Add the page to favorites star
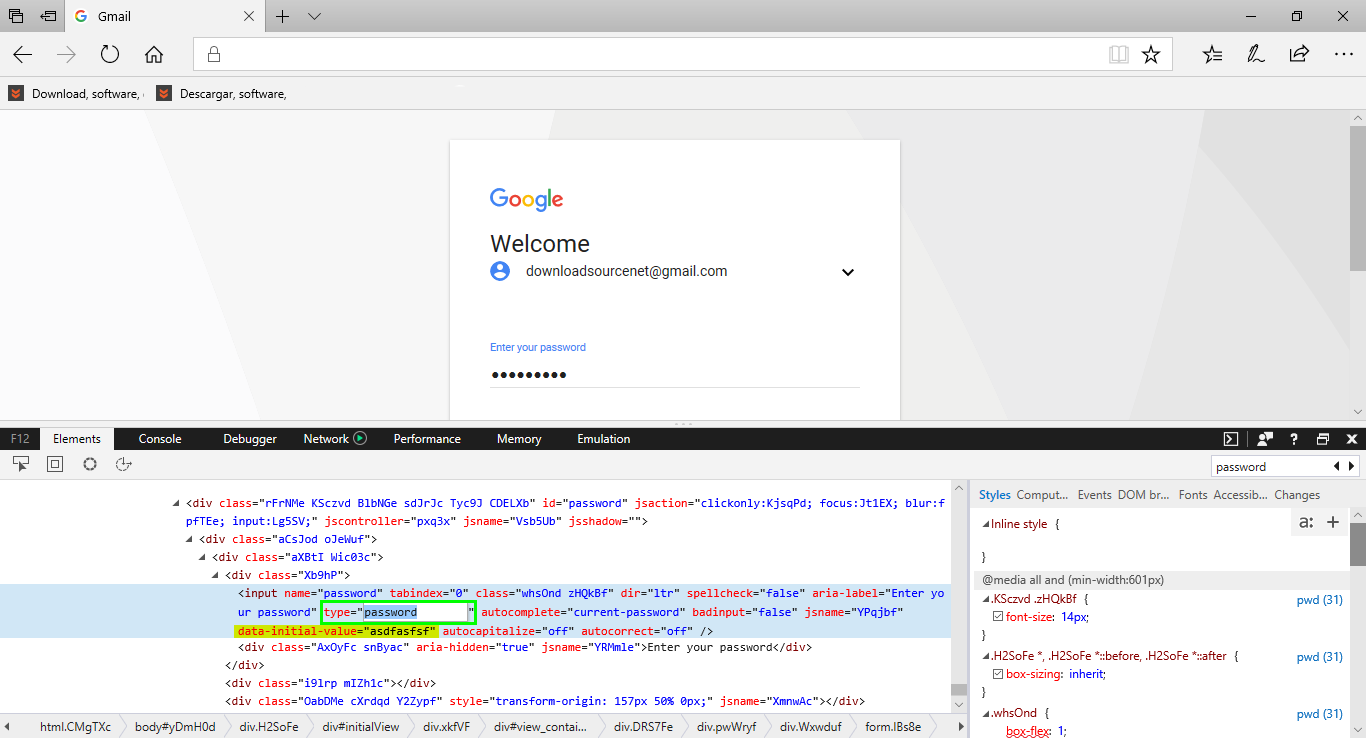1366x738 pixels. pos(1151,54)
